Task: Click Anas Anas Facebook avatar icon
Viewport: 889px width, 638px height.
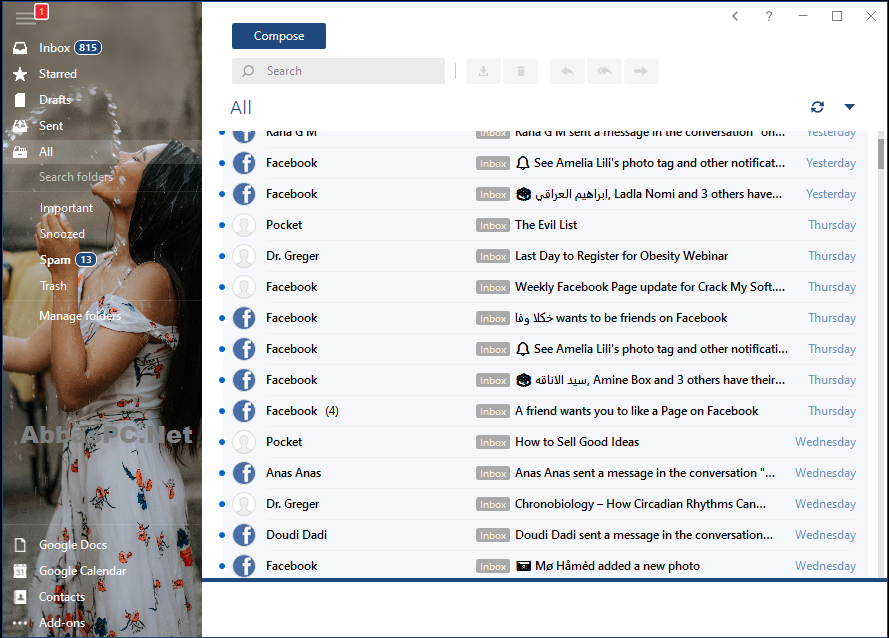Action: [x=244, y=473]
